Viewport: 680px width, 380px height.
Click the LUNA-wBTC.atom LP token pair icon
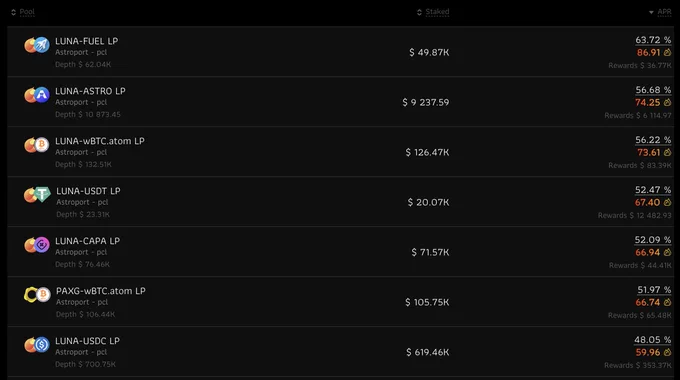click(x=37, y=144)
